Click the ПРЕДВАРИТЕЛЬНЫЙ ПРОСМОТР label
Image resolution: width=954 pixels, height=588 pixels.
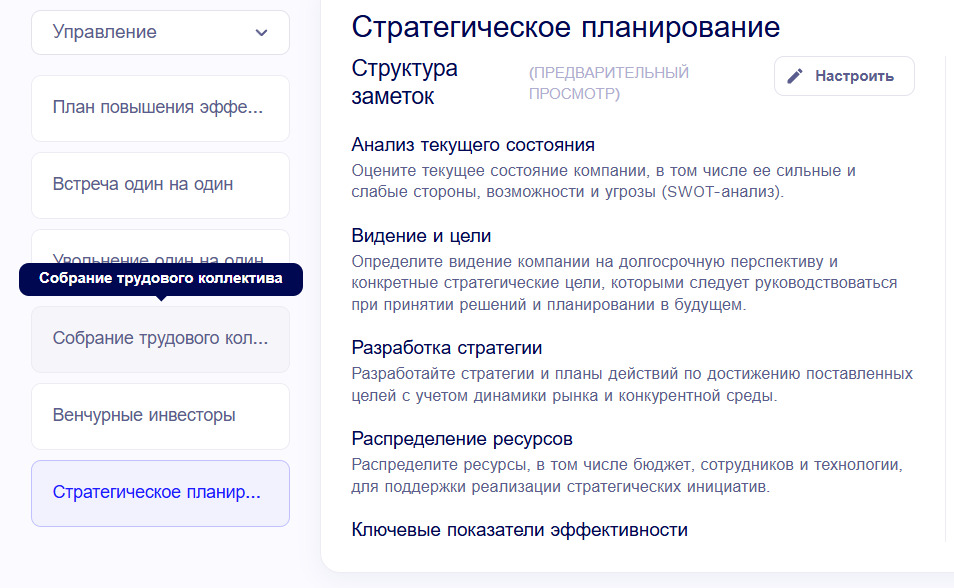tap(608, 83)
